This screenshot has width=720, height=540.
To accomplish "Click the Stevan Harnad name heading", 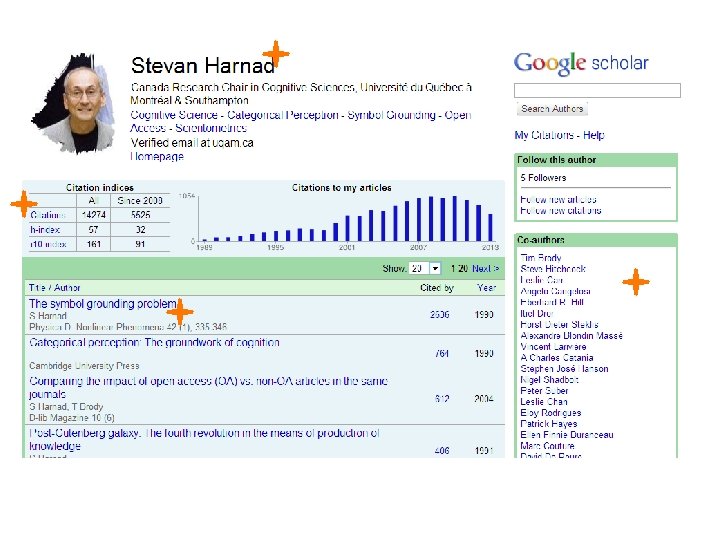I will [x=202, y=66].
